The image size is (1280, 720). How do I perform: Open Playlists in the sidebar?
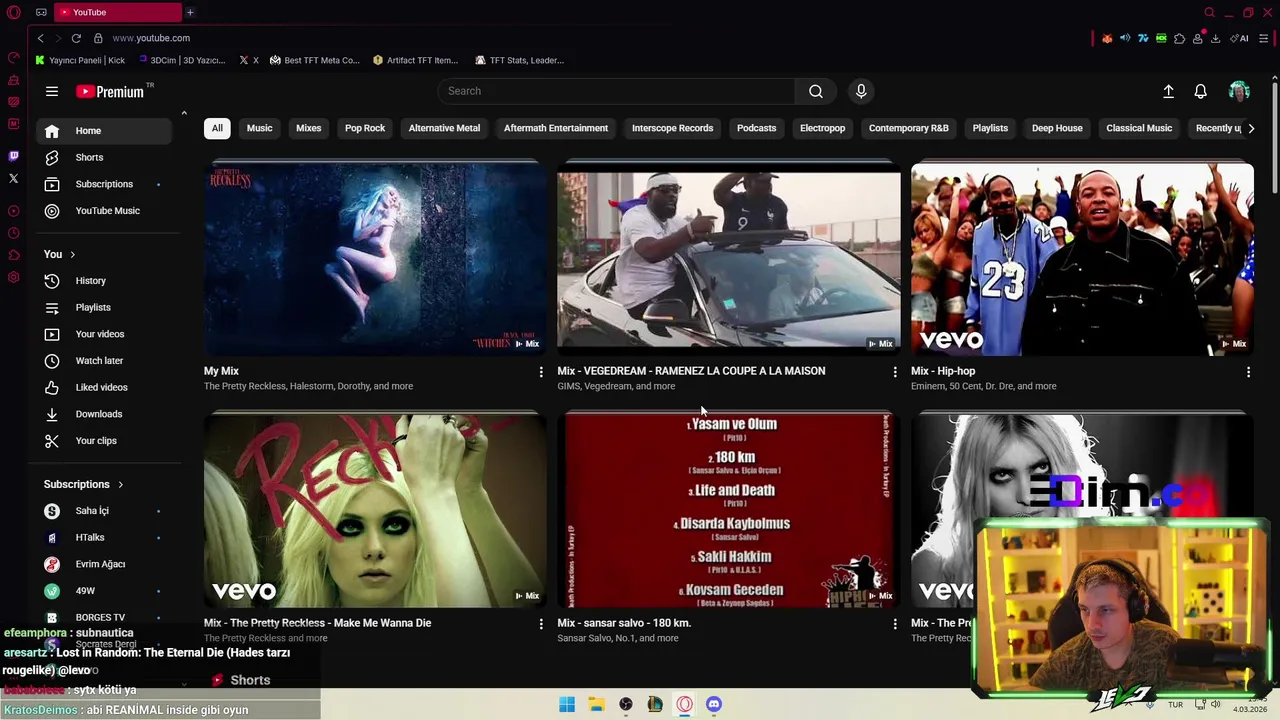tap(103, 307)
